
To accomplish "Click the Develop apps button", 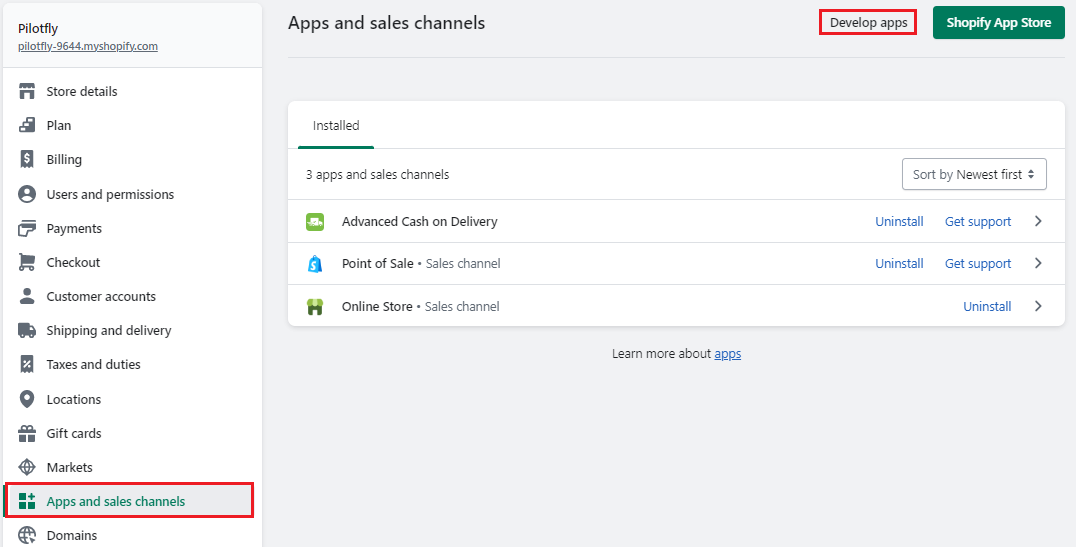I will point(868,22).
